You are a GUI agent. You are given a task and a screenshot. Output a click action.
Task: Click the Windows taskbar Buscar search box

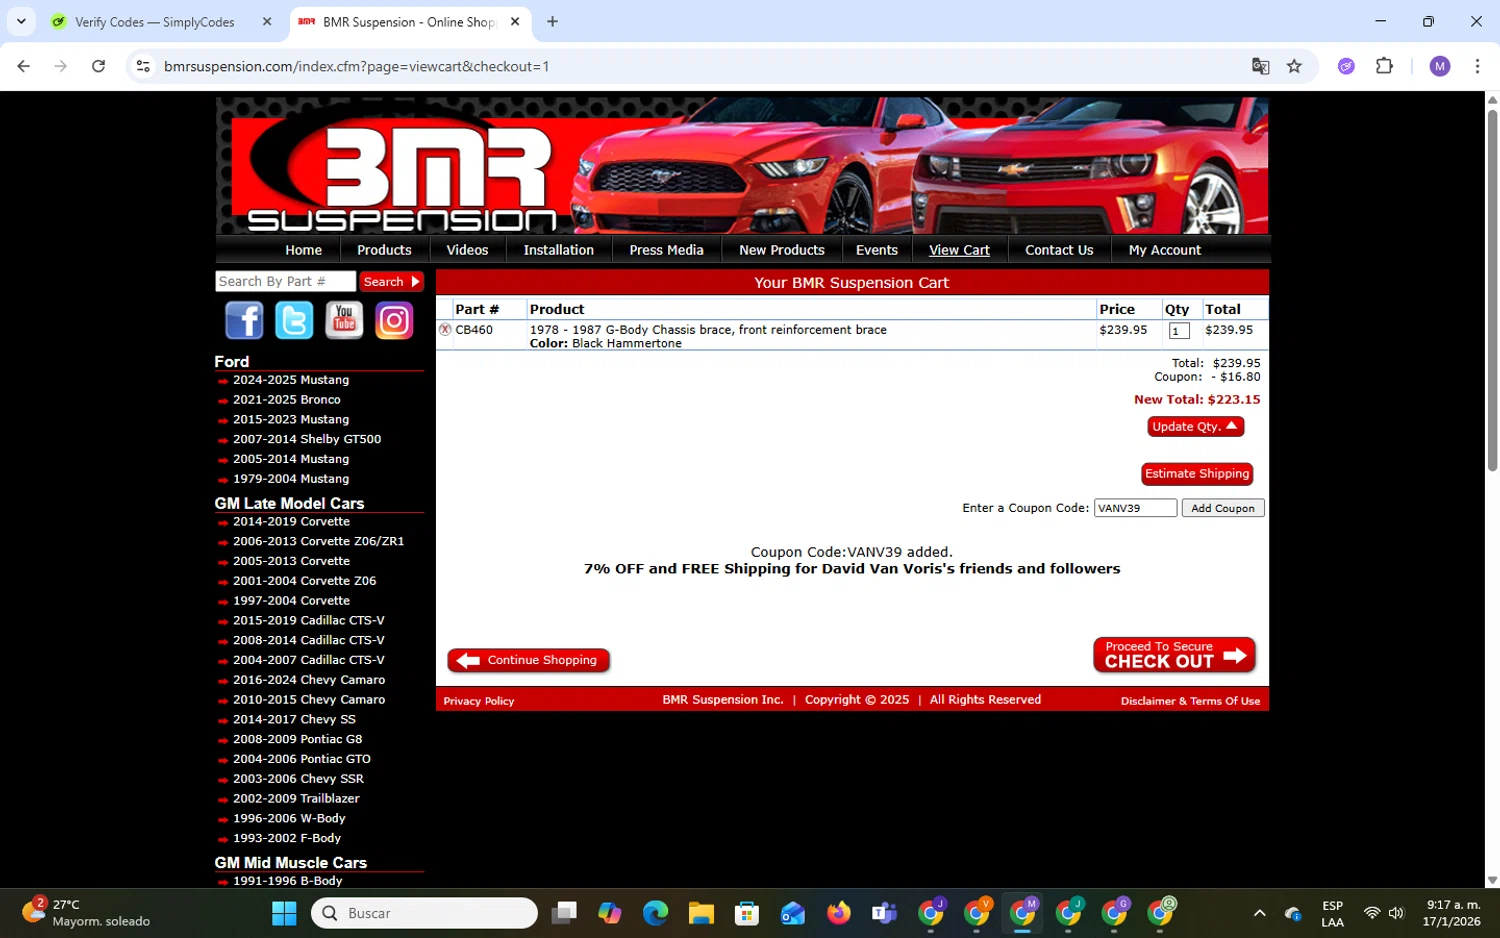coord(424,913)
